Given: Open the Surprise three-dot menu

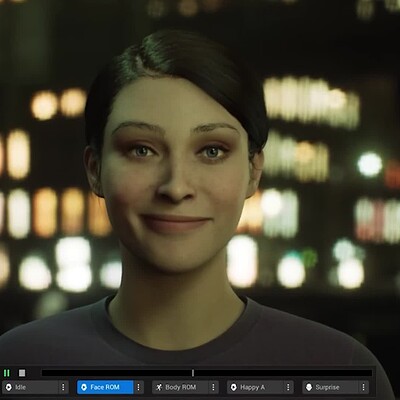Looking at the screenshot, I should (x=363, y=387).
